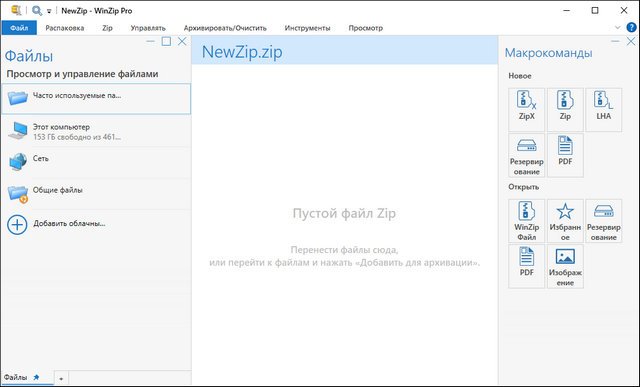This screenshot has width=640, height=387.
Task: Minimize the Макрокоманды pane
Action: (615, 41)
